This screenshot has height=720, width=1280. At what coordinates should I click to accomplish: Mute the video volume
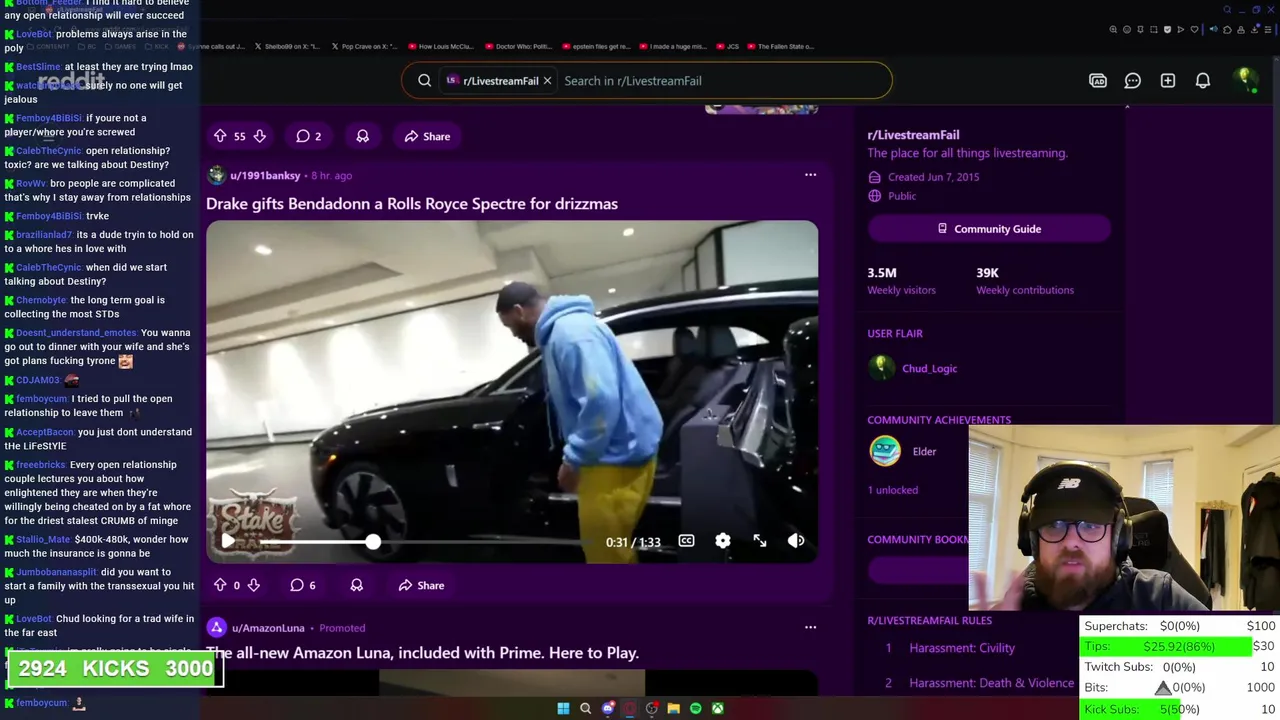point(796,541)
